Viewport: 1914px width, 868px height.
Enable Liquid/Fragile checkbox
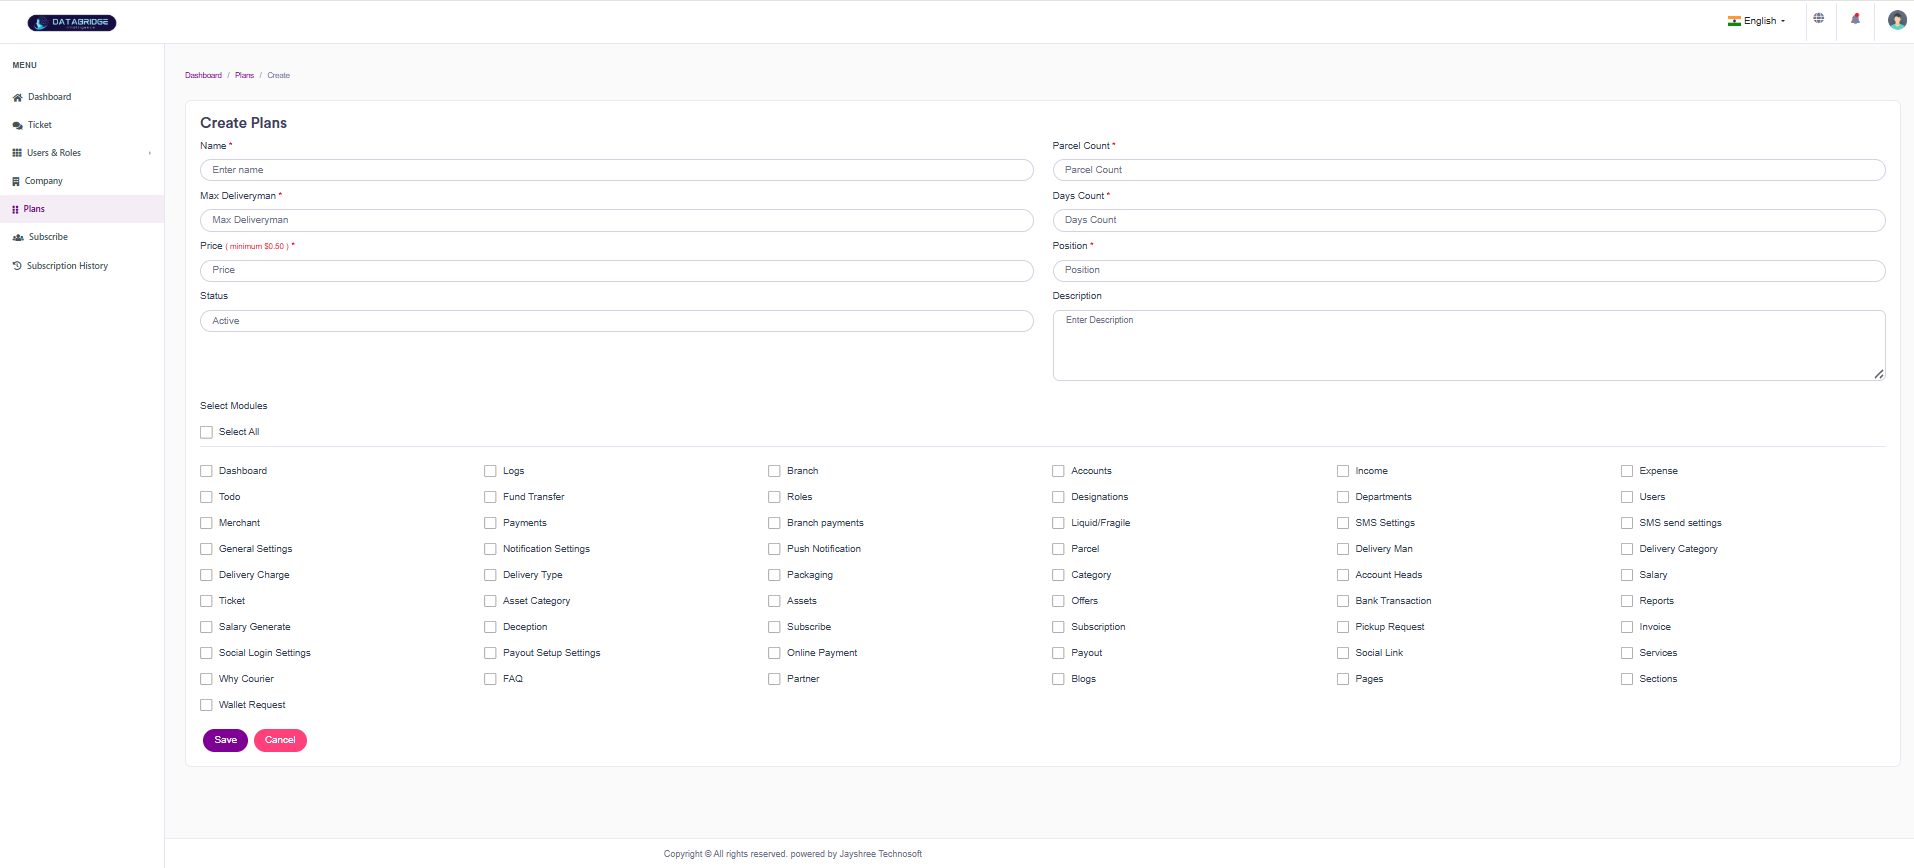tap(1058, 523)
